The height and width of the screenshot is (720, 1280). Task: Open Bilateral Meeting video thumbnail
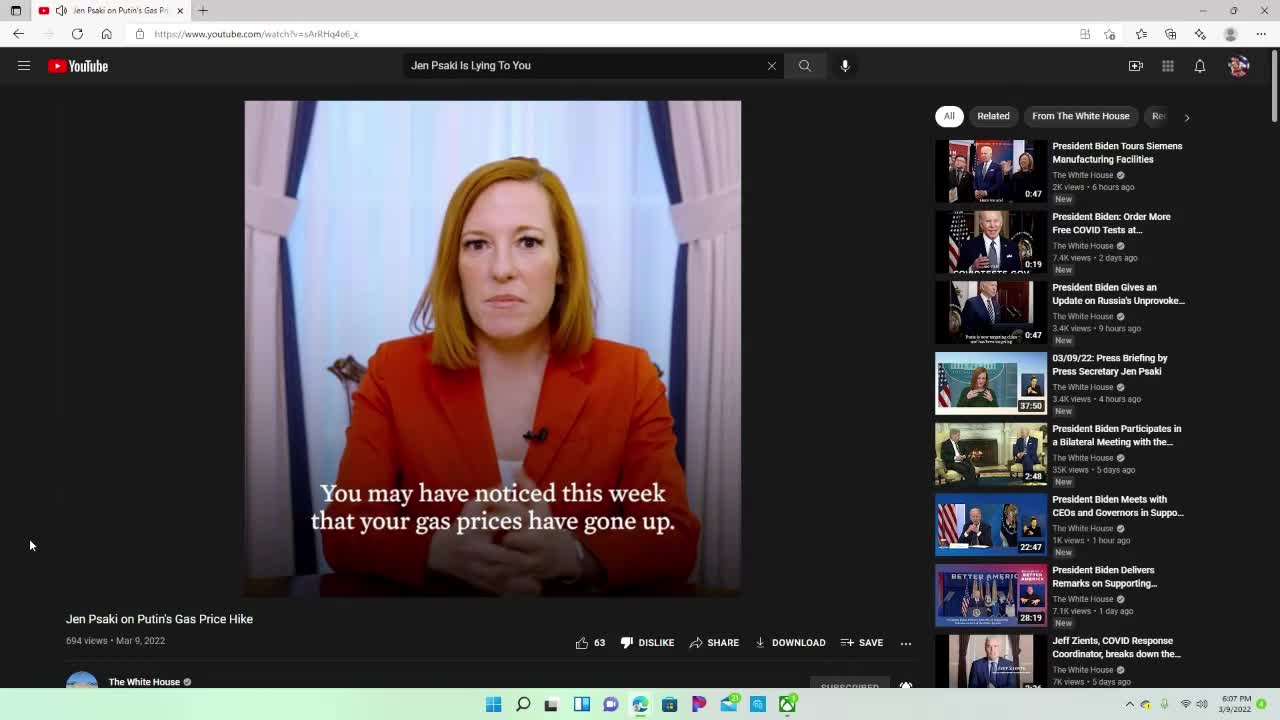click(x=991, y=454)
